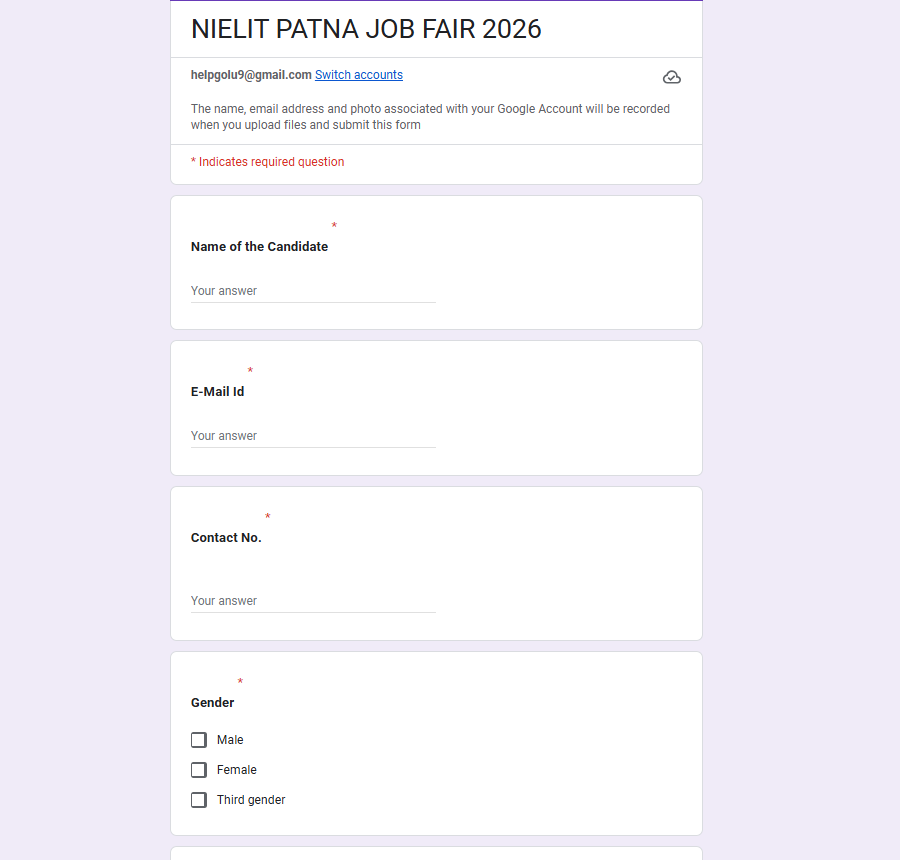Click the 'Name of the Candidate' question label
Image resolution: width=900 pixels, height=860 pixels.
click(x=259, y=247)
